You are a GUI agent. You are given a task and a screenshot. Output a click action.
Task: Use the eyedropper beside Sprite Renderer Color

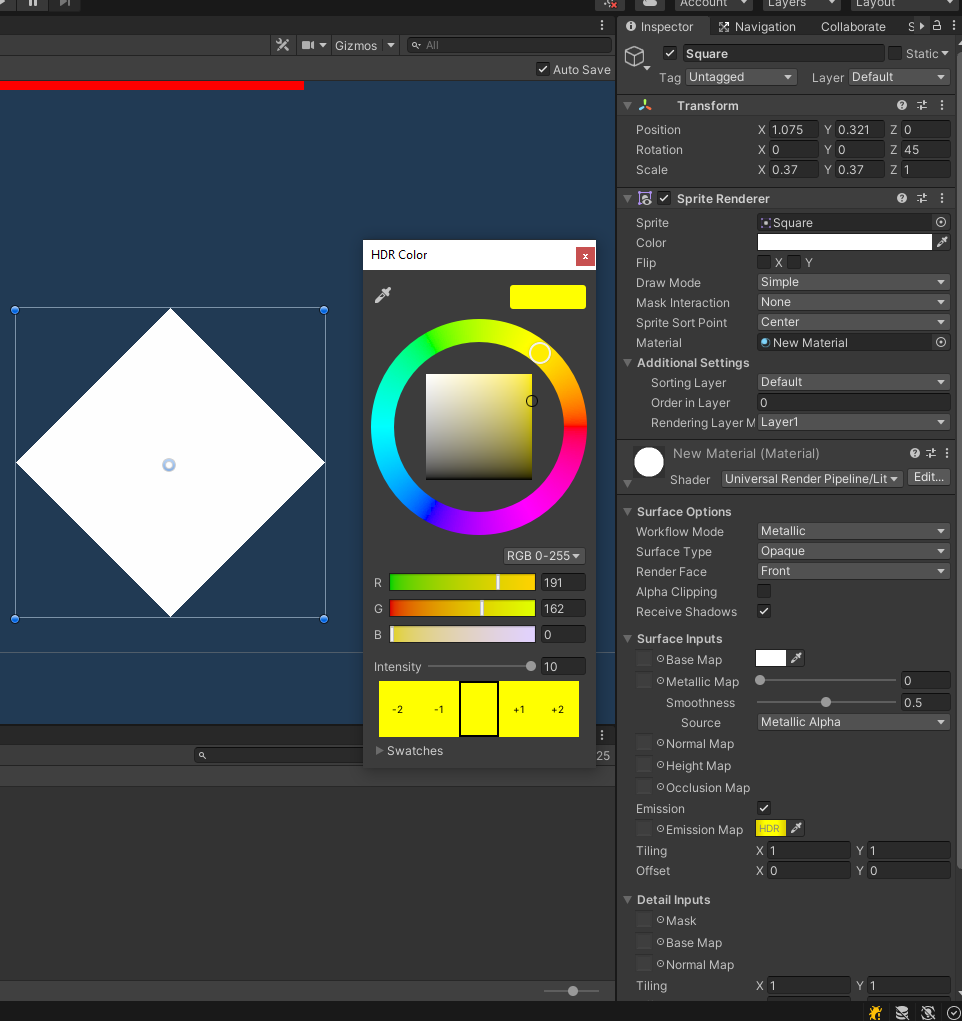[942, 242]
